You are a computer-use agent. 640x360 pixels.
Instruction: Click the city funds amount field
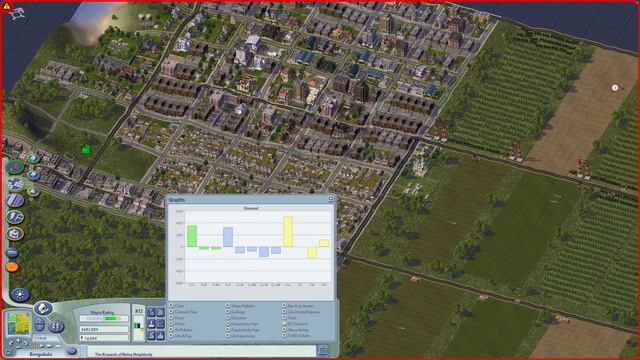(104, 329)
